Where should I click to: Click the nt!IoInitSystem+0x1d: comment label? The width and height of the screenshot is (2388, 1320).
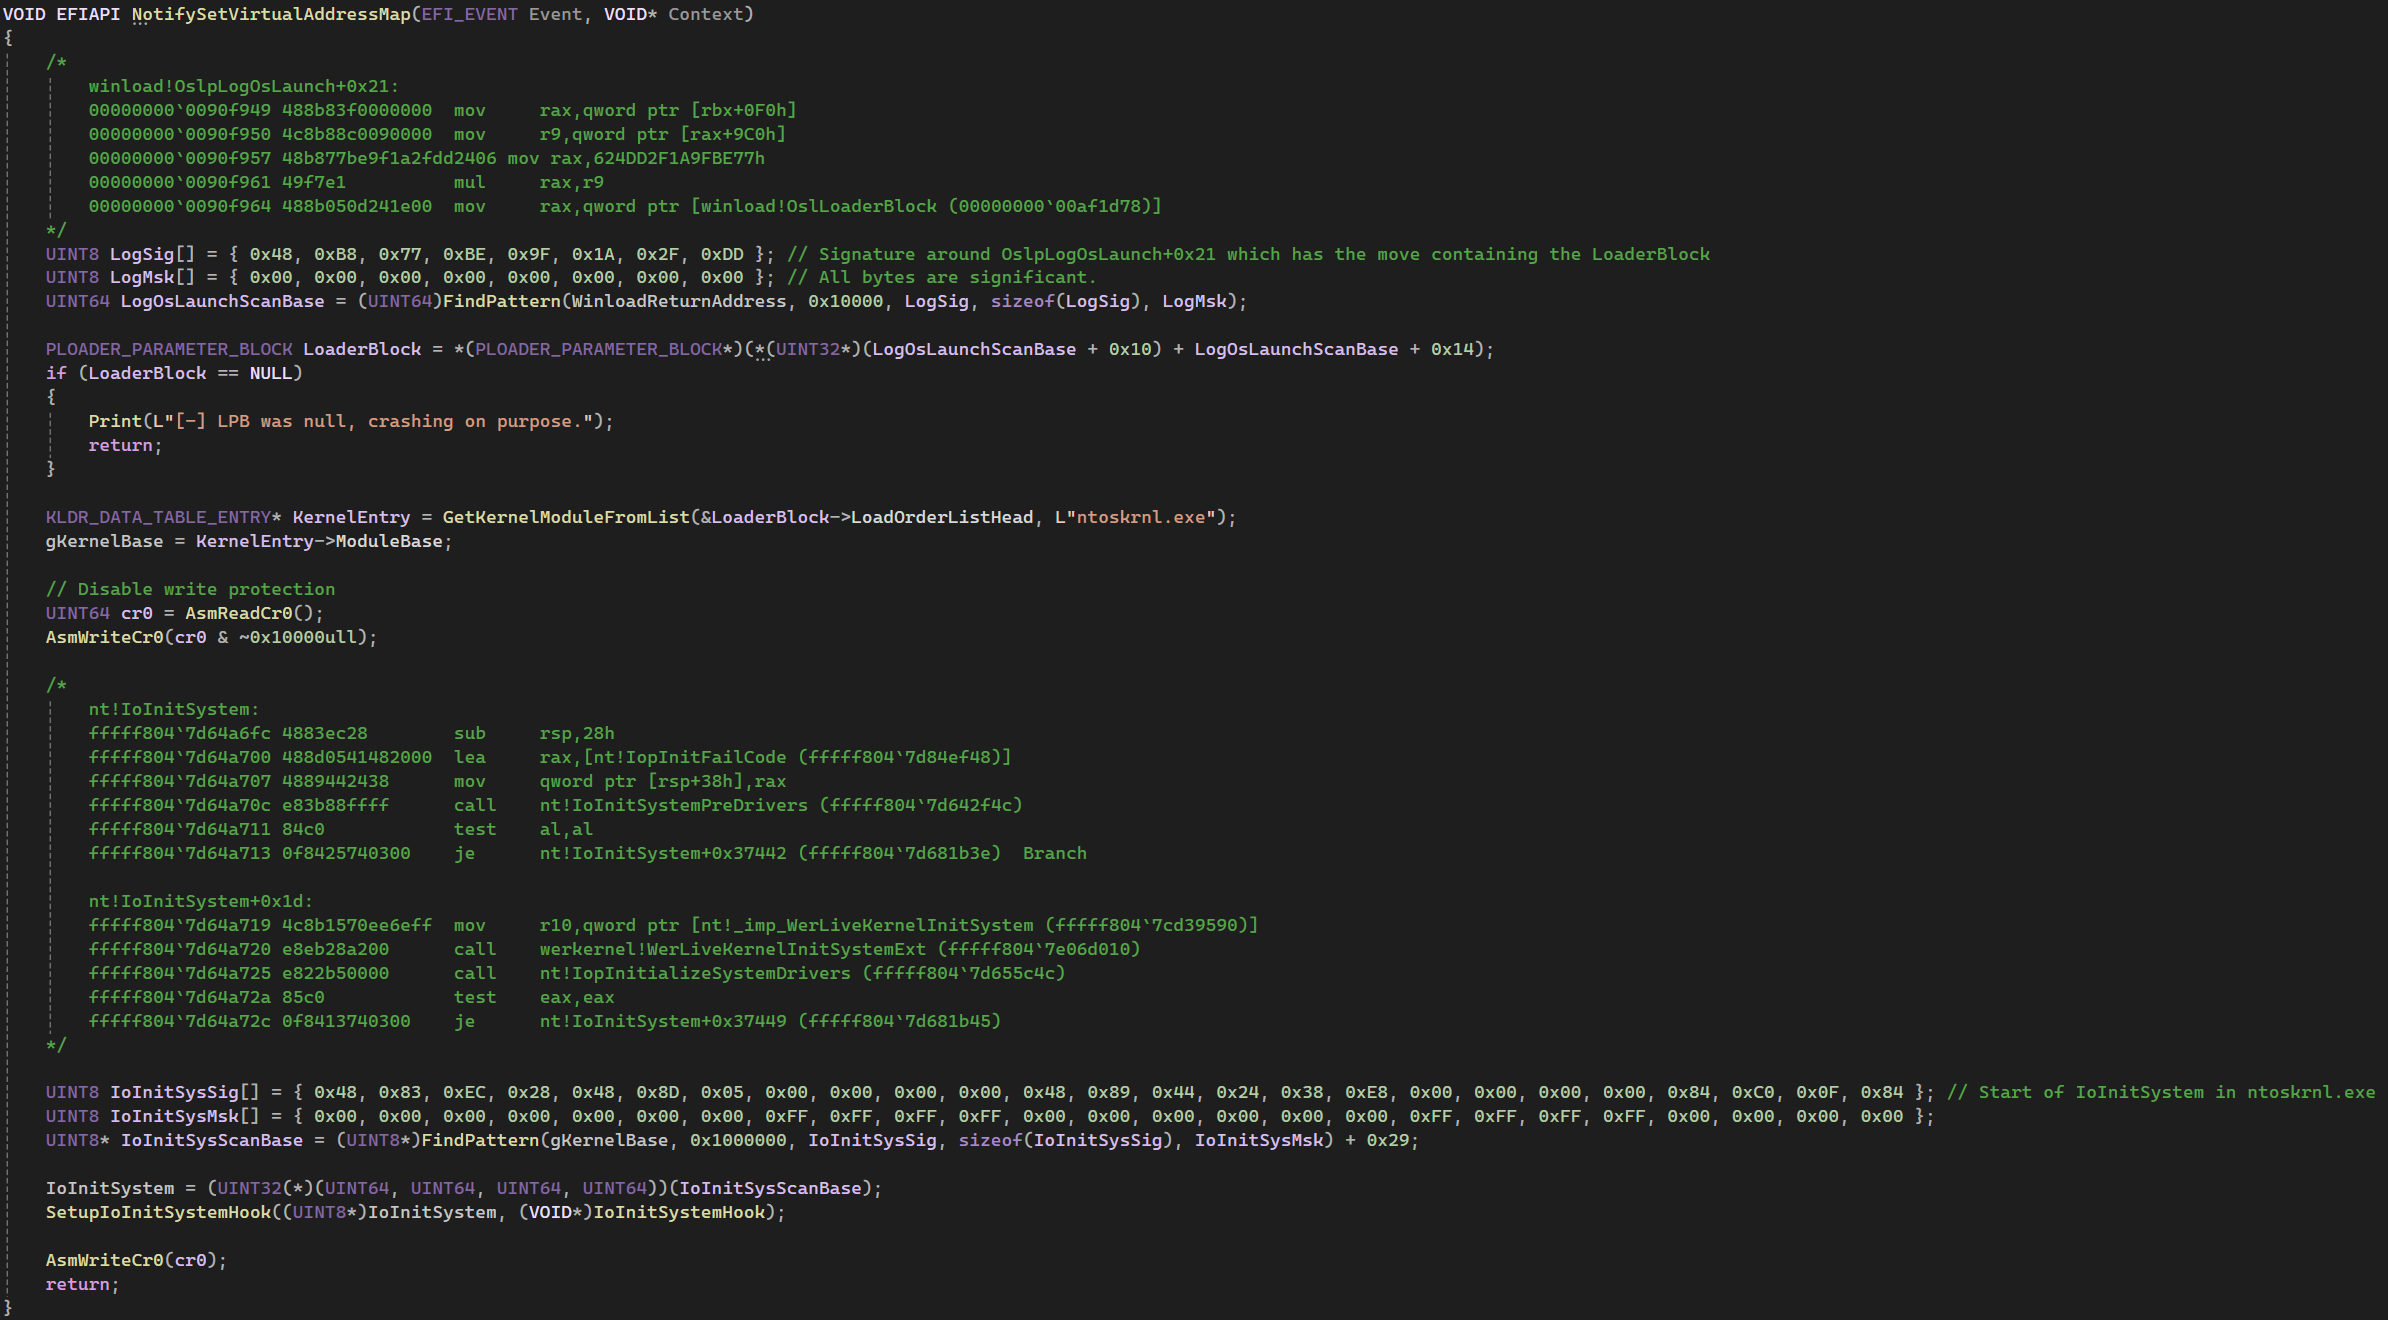[x=200, y=901]
